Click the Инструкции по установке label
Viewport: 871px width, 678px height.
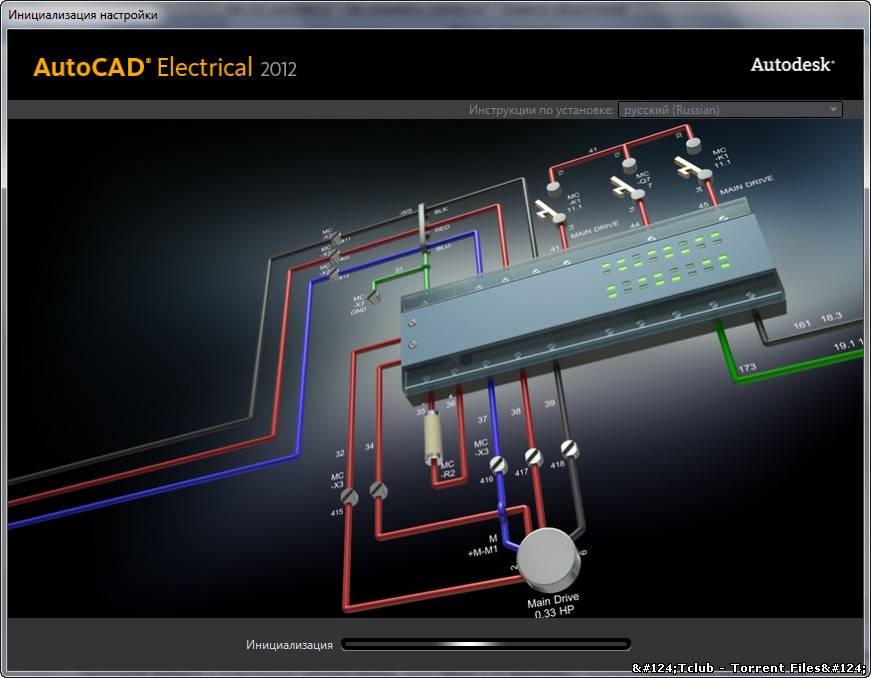(540, 110)
